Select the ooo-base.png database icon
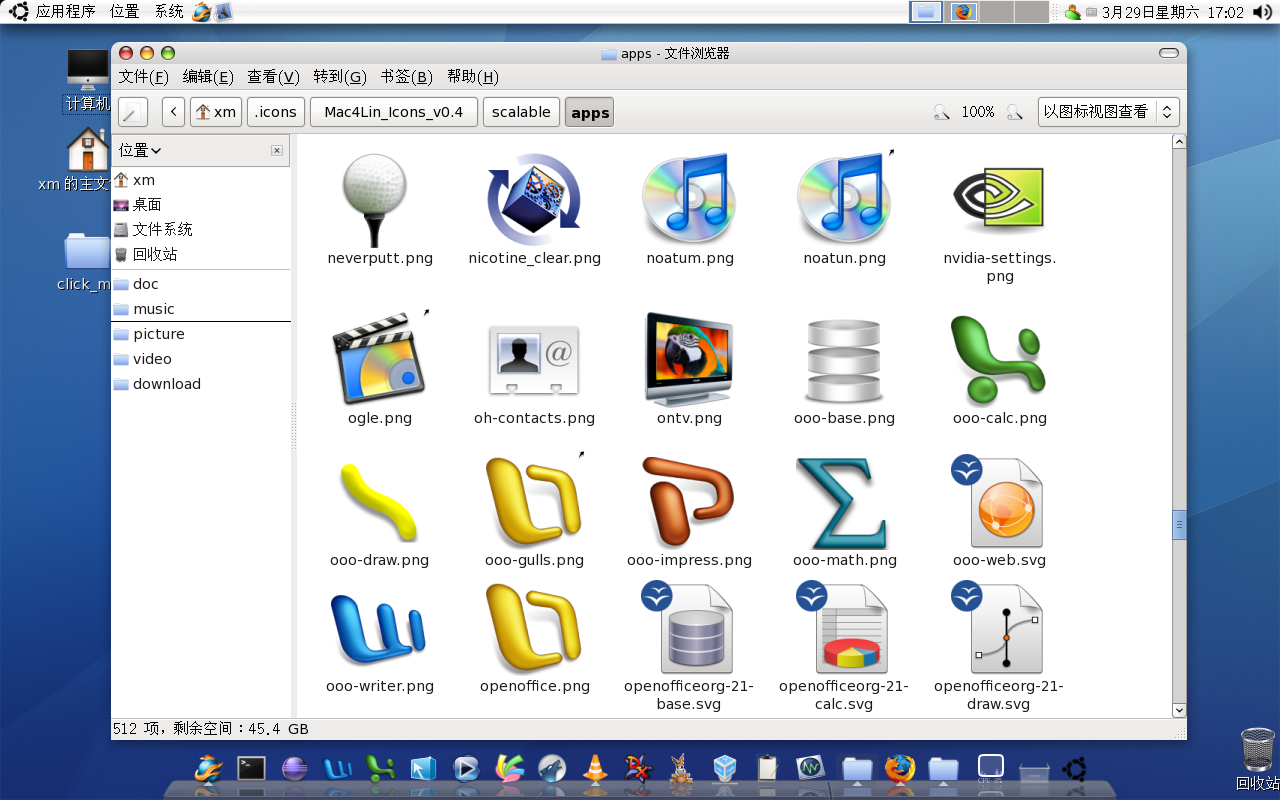The width and height of the screenshot is (1280, 800). pos(844,360)
